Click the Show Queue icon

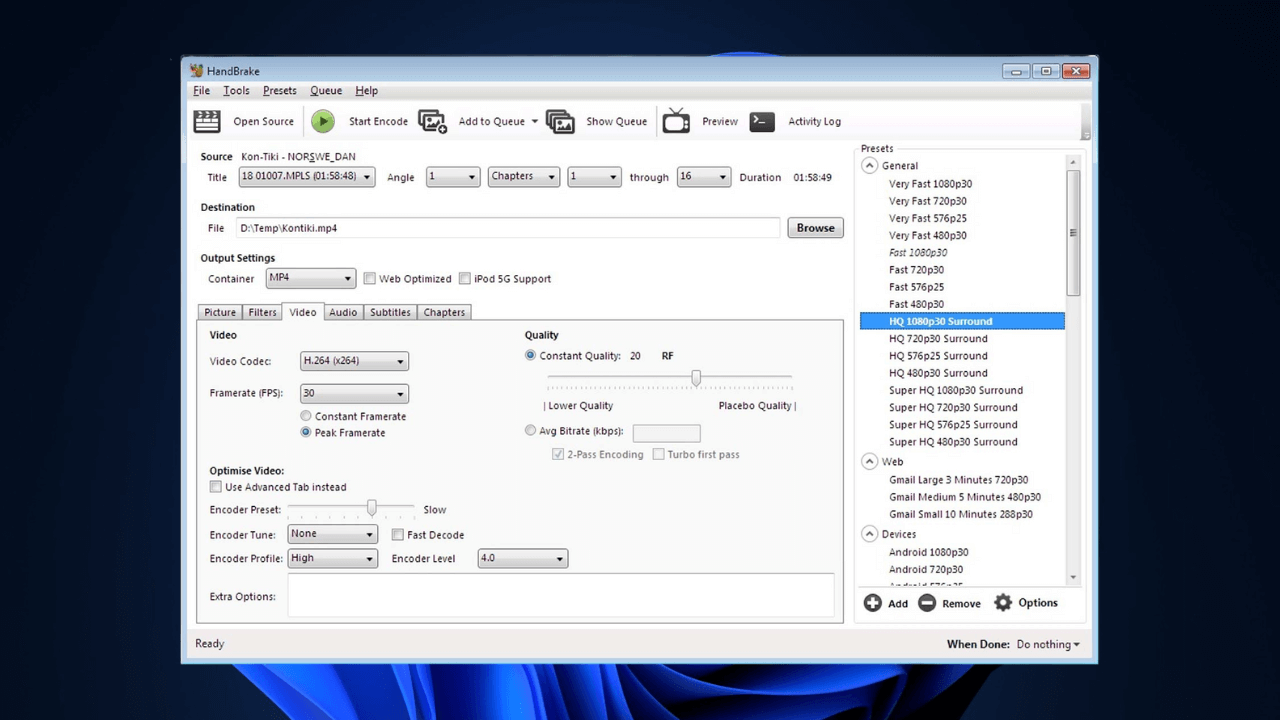[560, 121]
